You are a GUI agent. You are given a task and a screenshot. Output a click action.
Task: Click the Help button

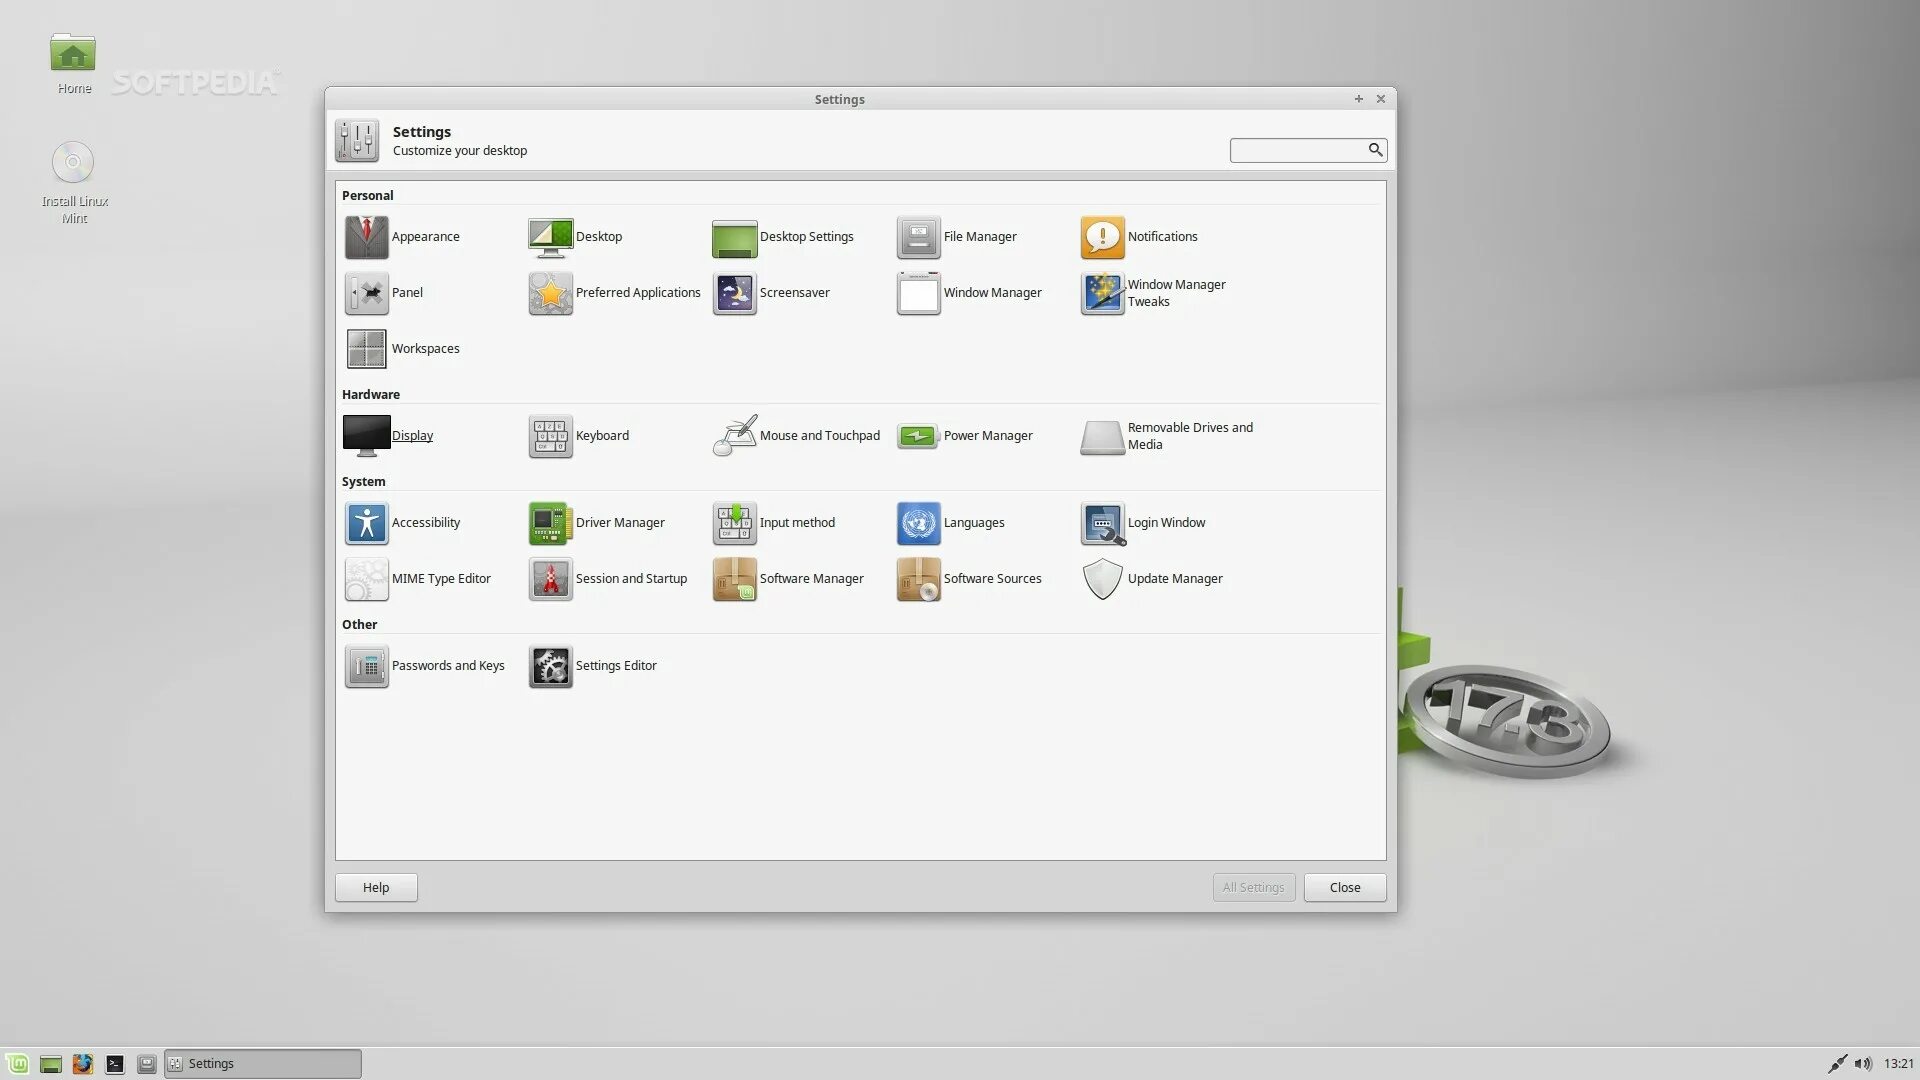376,888
